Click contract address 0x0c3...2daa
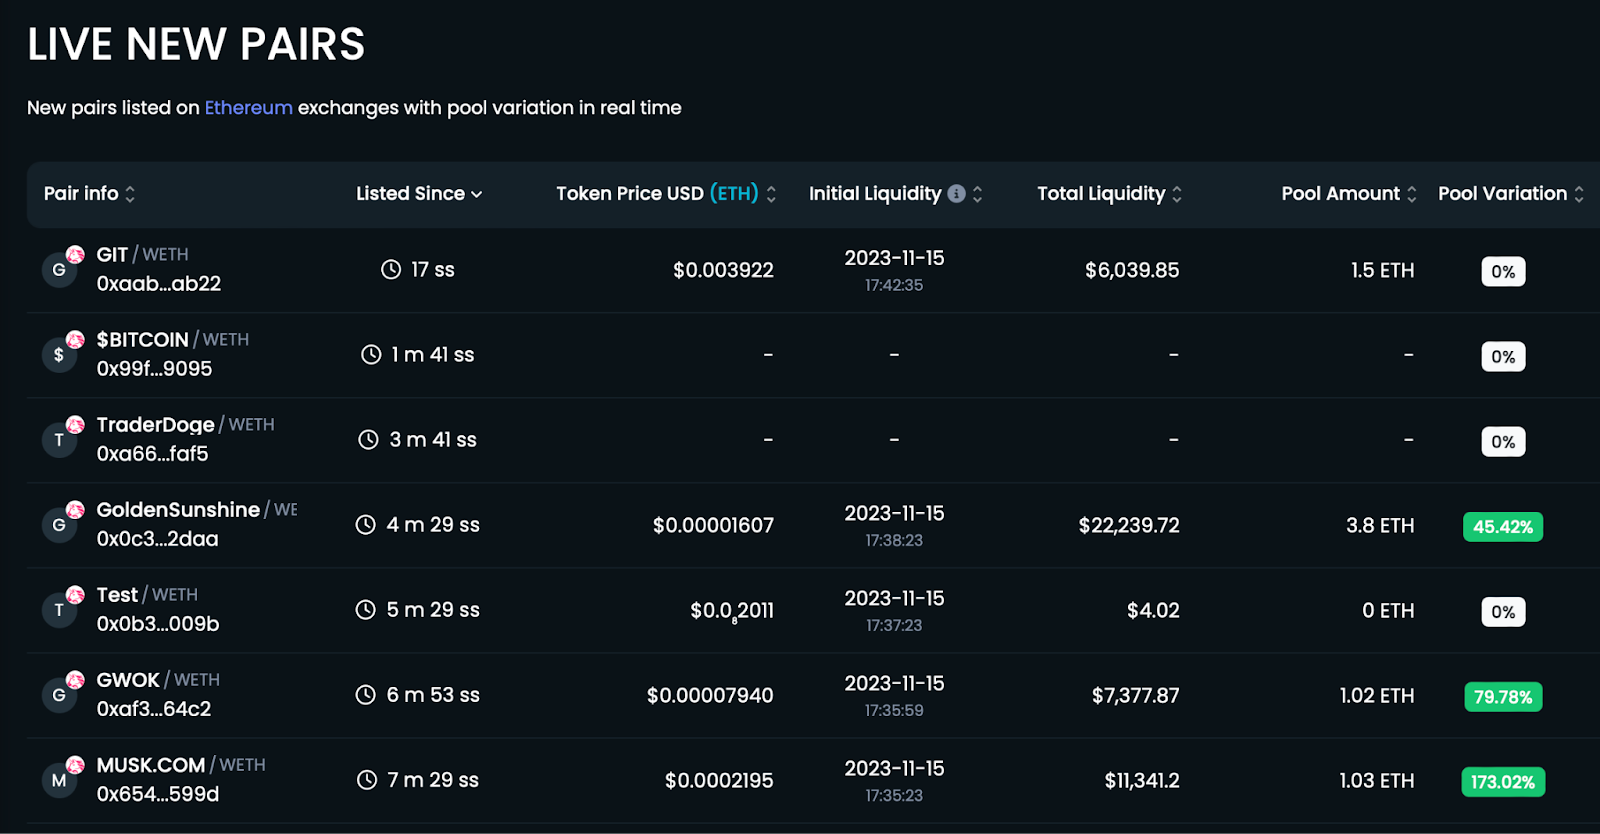 (157, 539)
